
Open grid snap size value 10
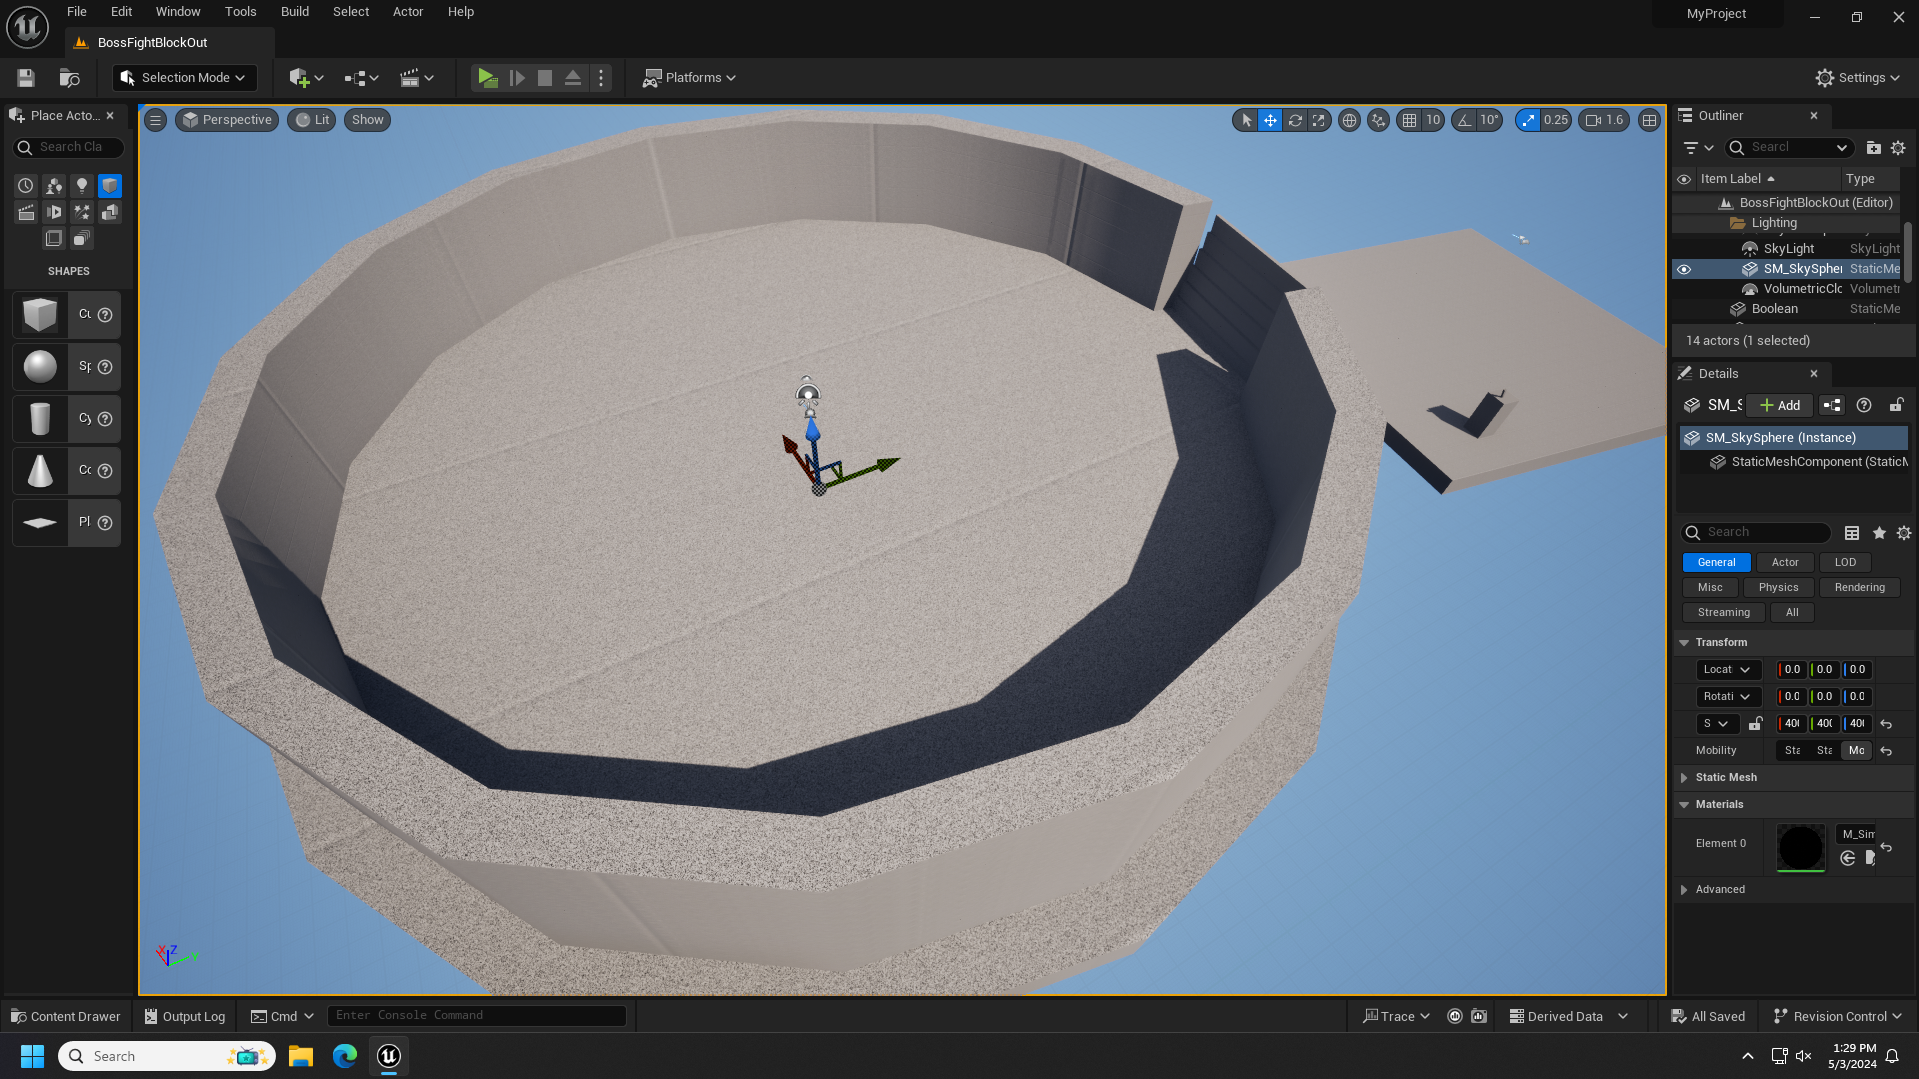point(1433,120)
